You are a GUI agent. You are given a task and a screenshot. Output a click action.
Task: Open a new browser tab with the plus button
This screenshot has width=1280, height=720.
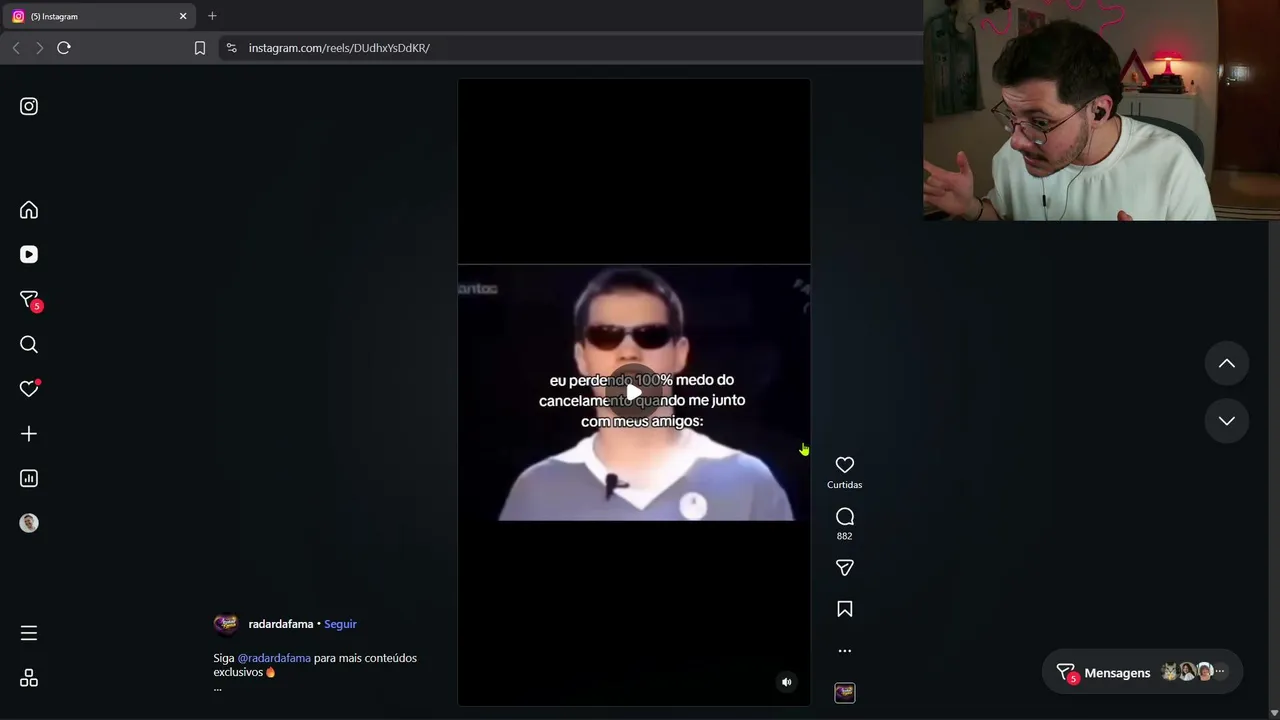pos(212,16)
